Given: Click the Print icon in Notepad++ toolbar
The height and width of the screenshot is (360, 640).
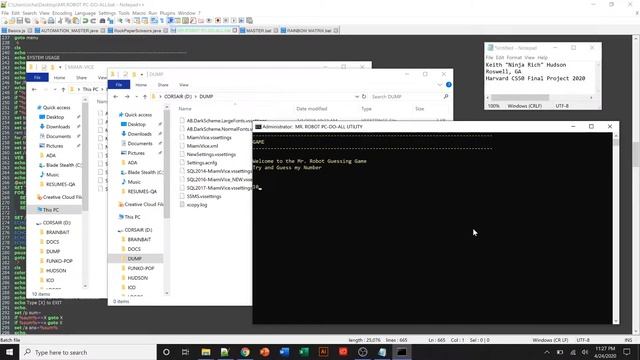Looking at the screenshot, I should 51,20.
